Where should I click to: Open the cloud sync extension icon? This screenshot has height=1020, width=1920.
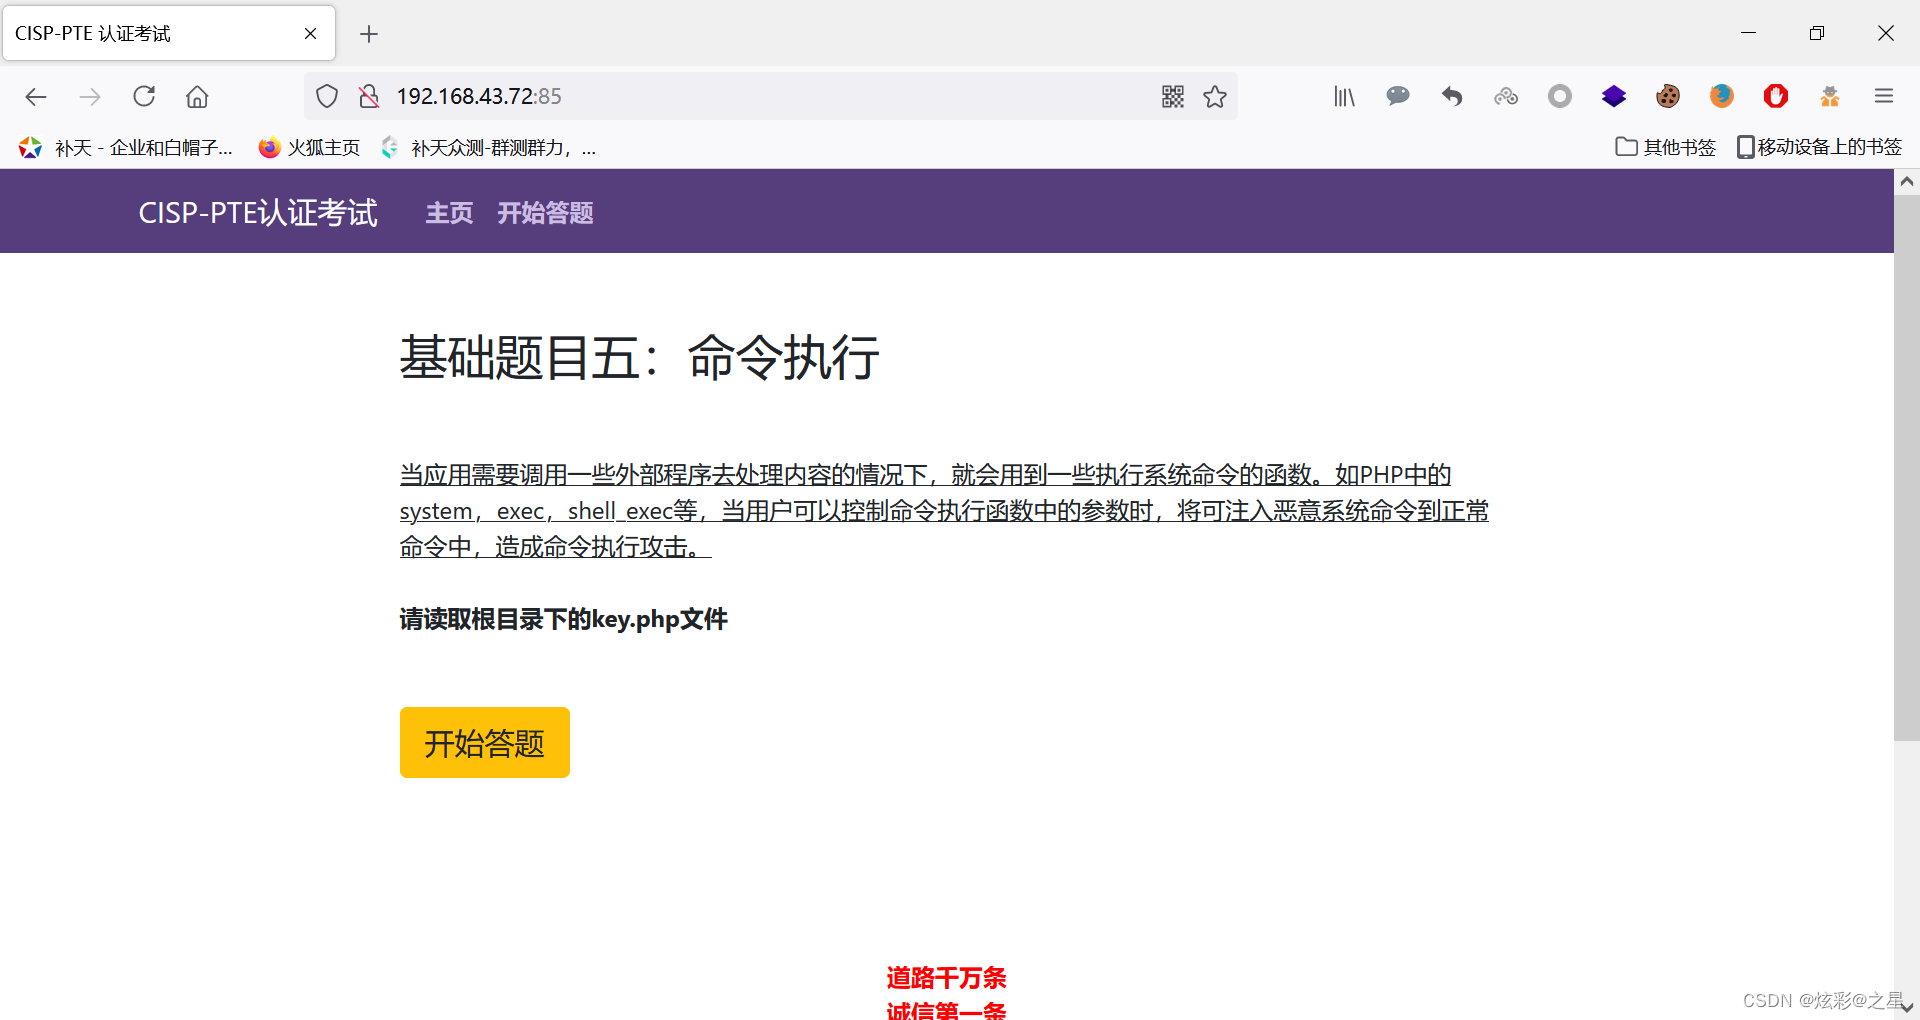(1506, 96)
